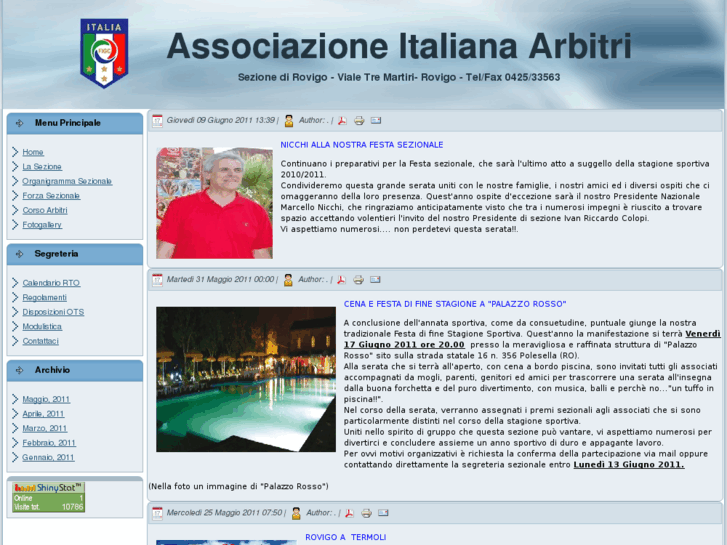
Task: Open Aprile, 2011 archive
Action: tap(43, 414)
